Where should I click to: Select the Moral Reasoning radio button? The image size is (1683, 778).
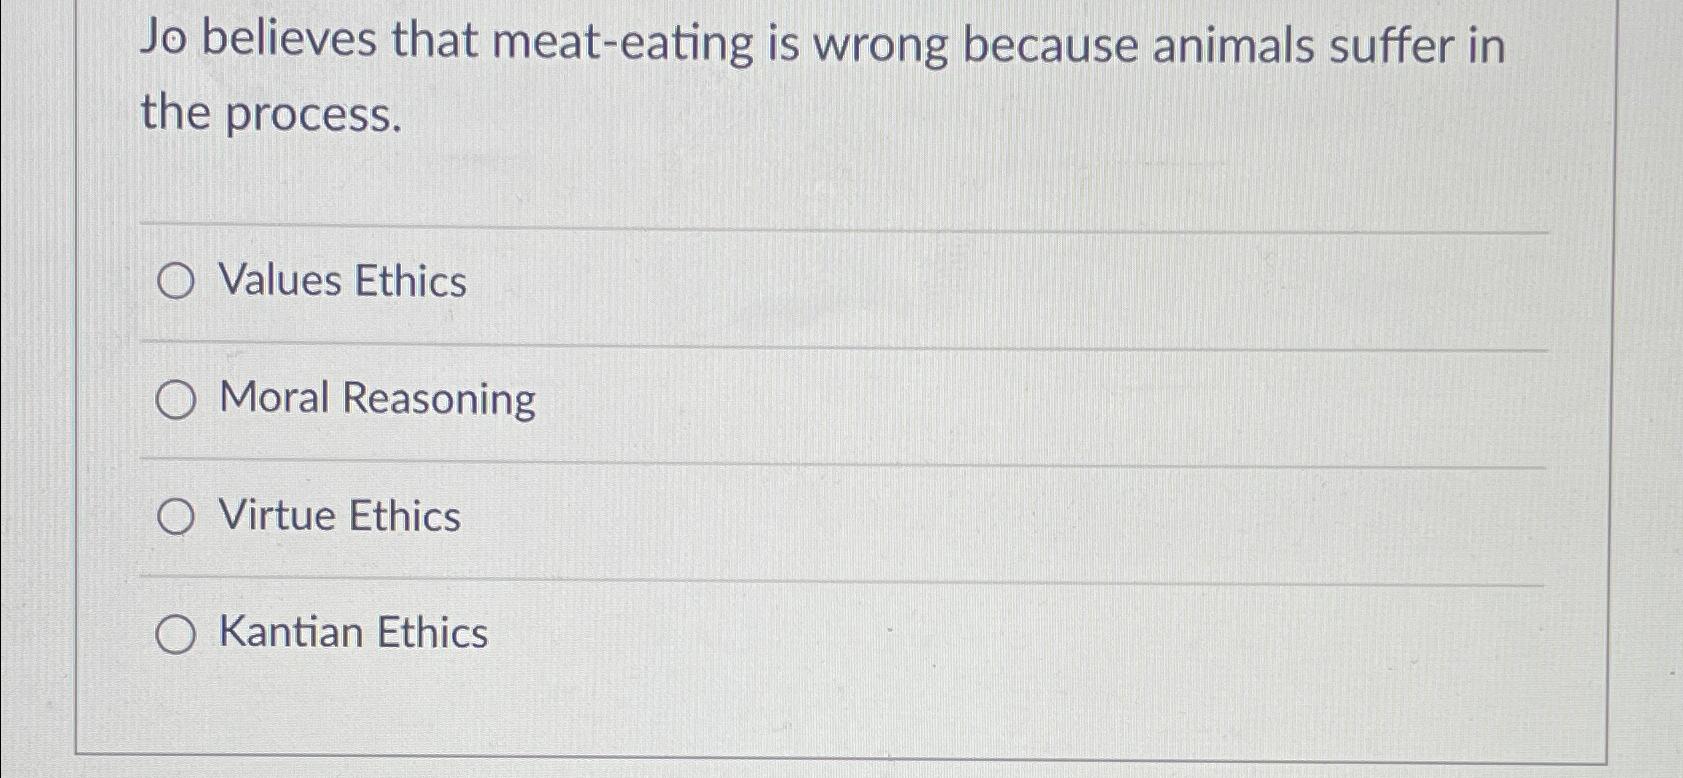click(x=176, y=399)
